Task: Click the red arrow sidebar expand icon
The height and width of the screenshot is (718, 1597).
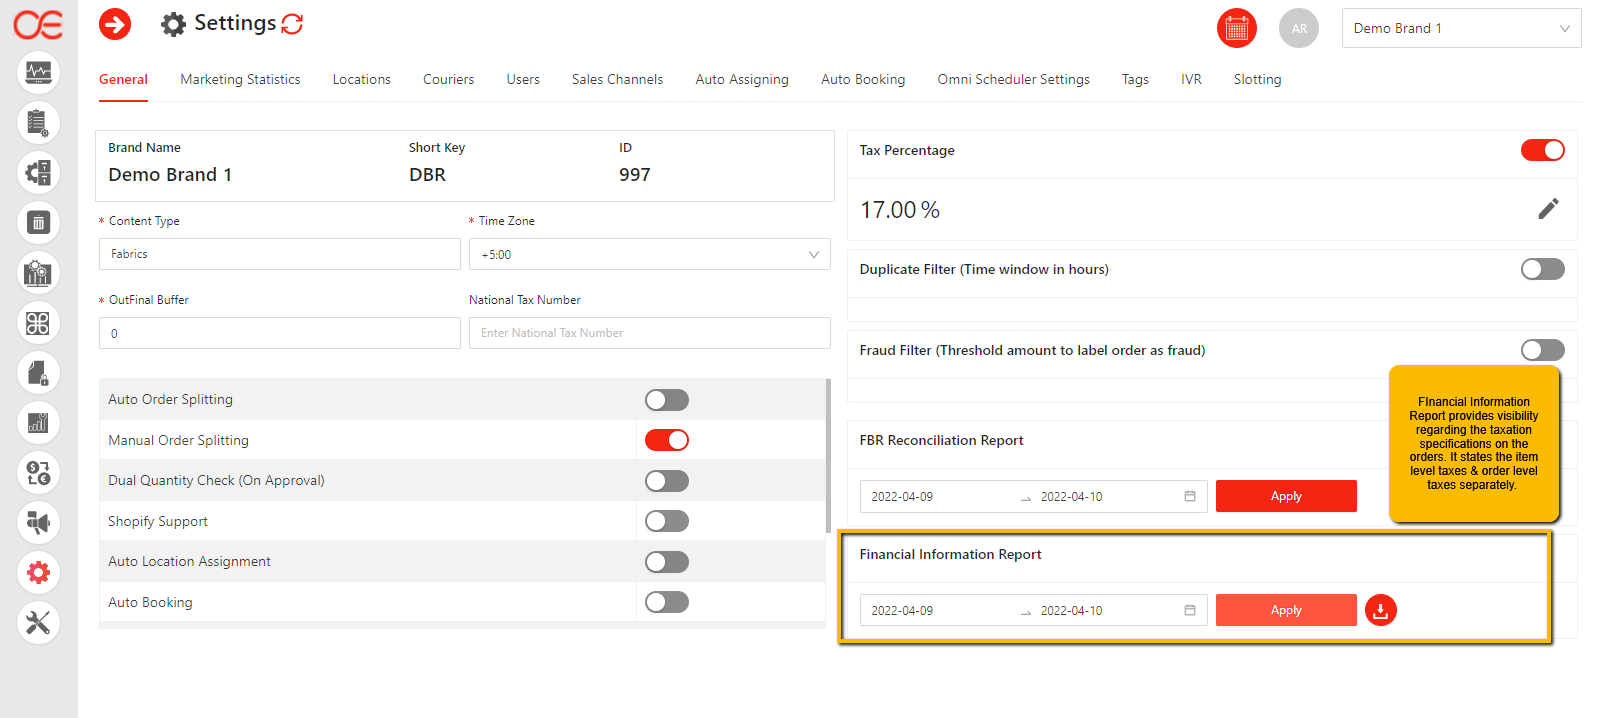Action: (x=115, y=24)
